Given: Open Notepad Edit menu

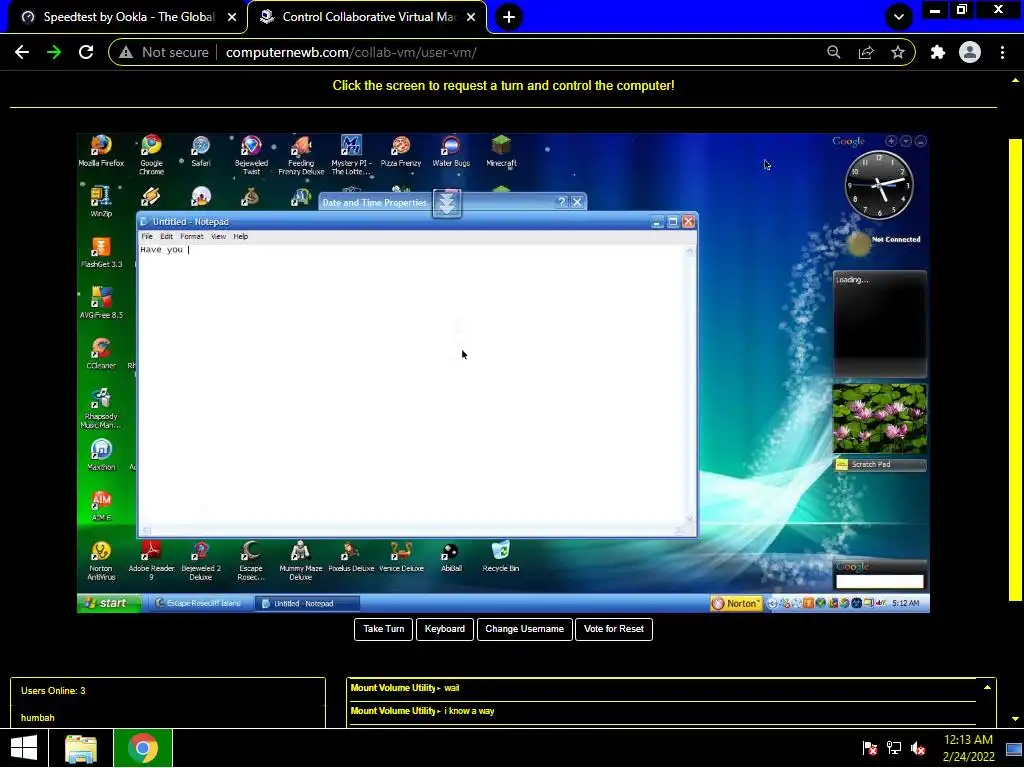Looking at the screenshot, I should tap(167, 236).
